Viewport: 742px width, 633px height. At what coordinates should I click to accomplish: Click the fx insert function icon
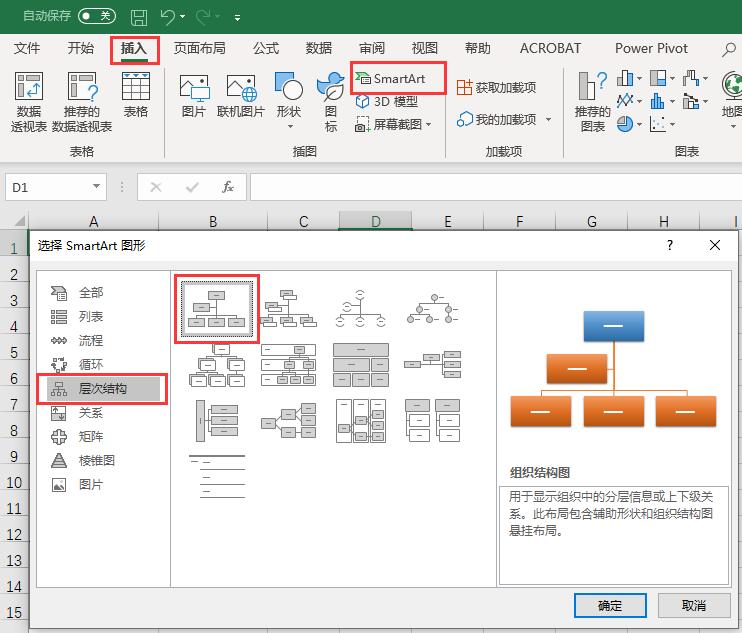click(228, 187)
